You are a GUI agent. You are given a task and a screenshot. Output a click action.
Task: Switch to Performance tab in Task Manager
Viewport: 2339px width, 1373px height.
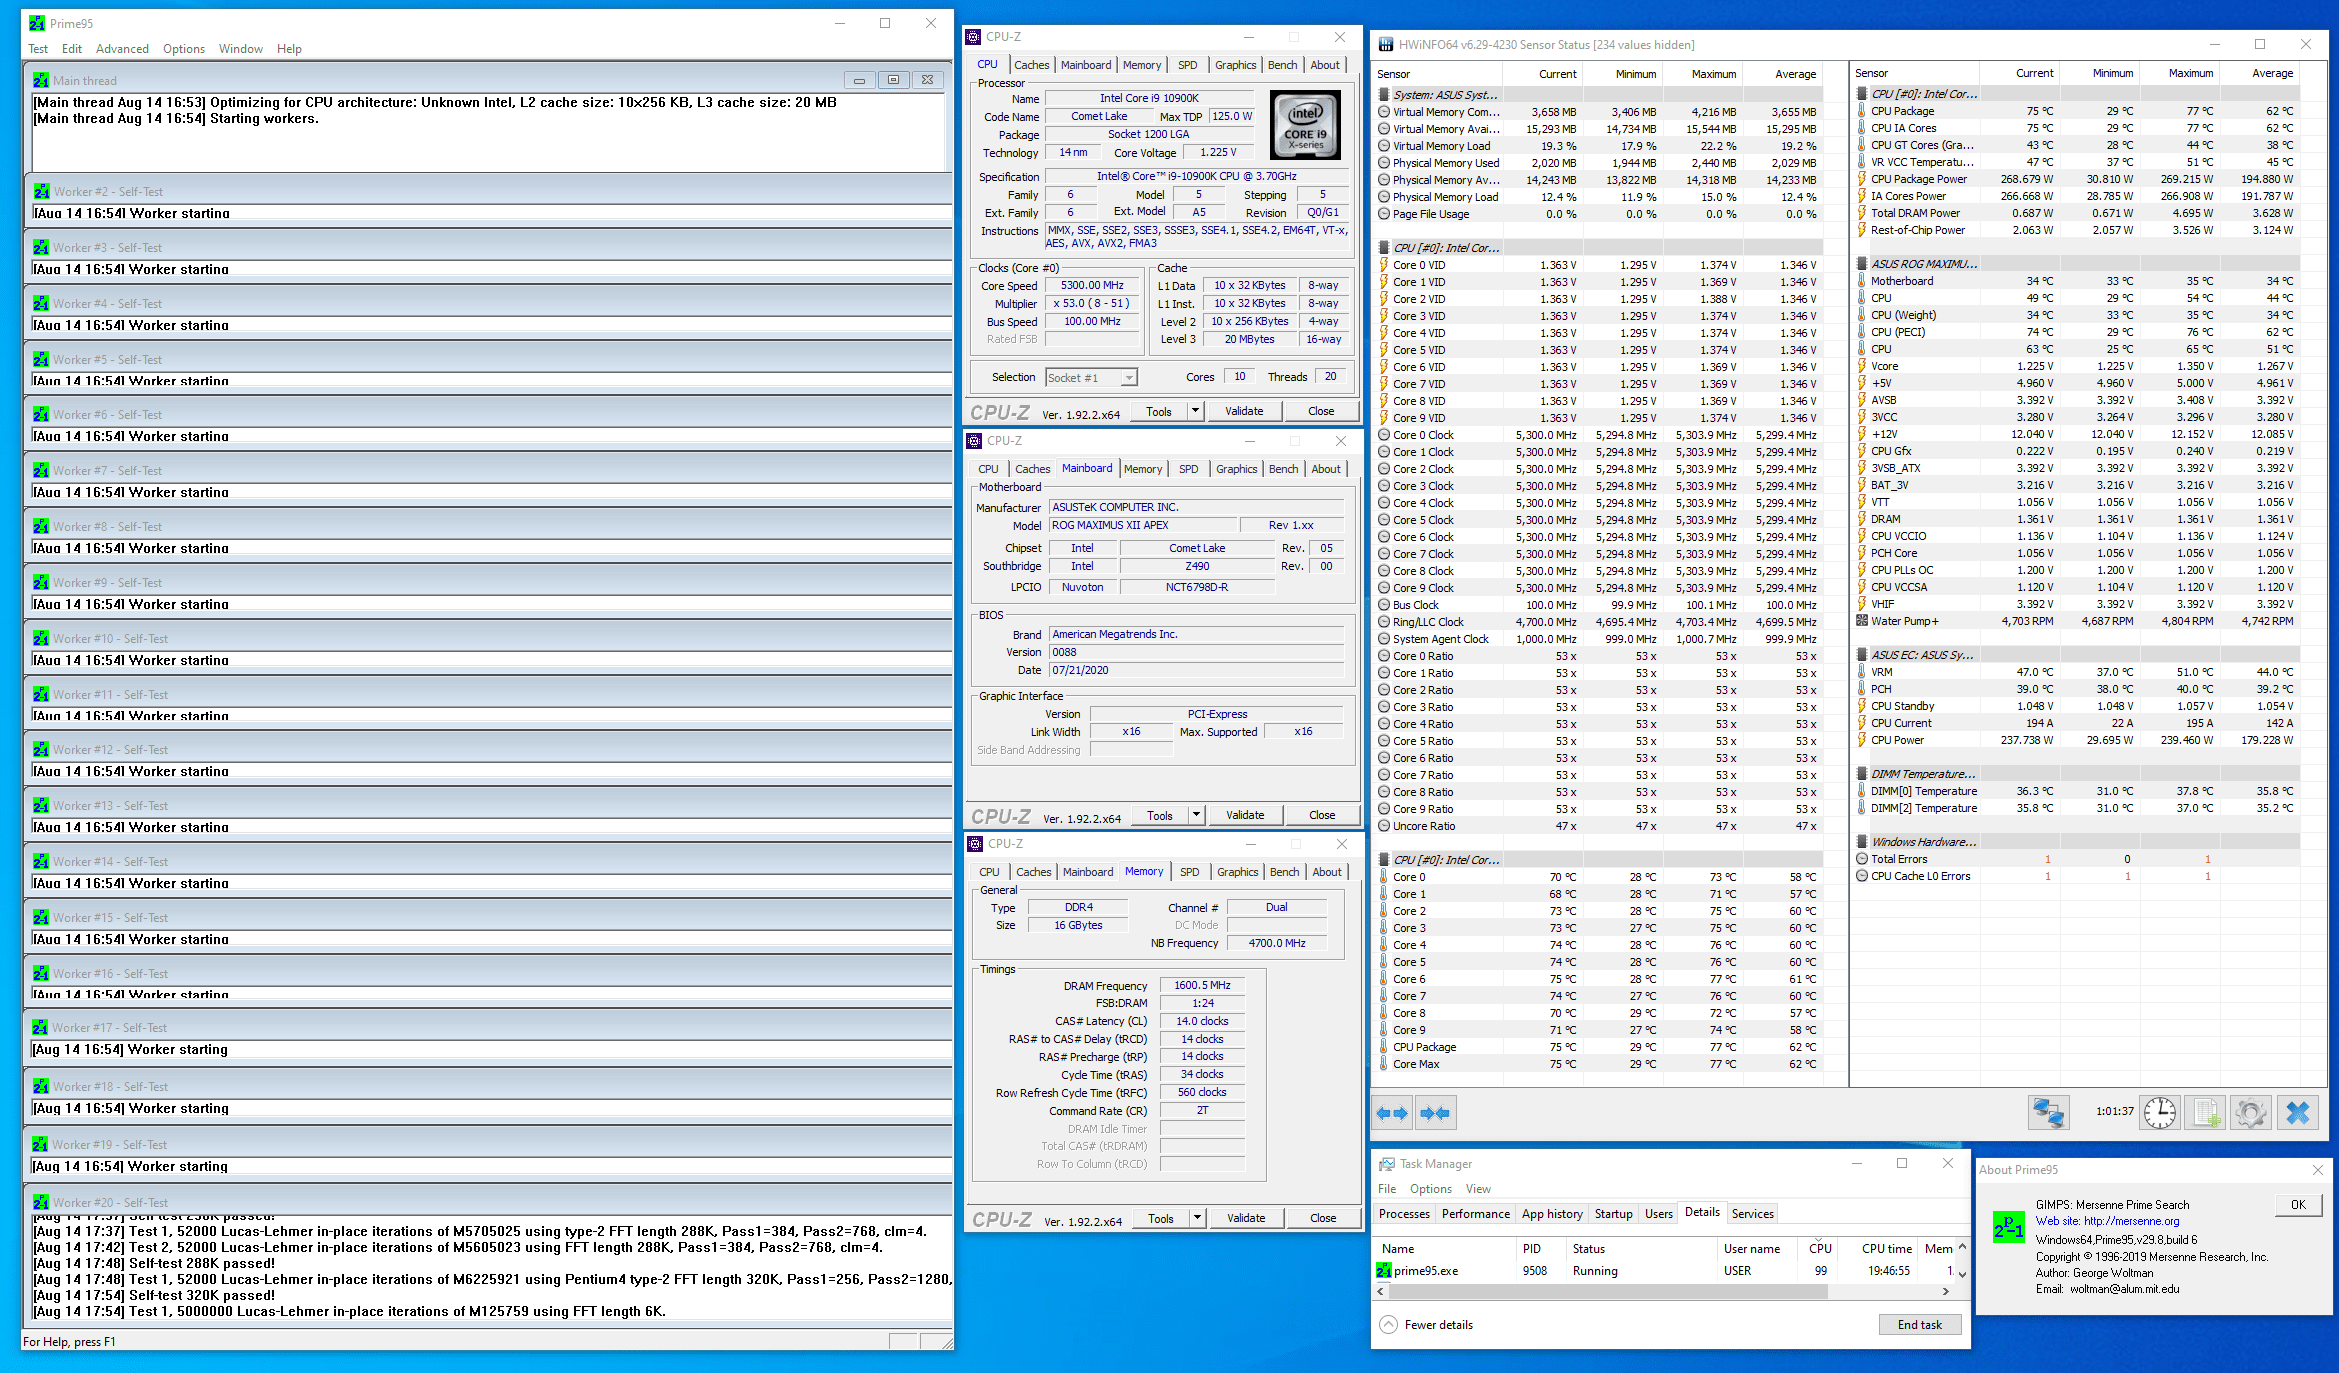pos(1476,1214)
